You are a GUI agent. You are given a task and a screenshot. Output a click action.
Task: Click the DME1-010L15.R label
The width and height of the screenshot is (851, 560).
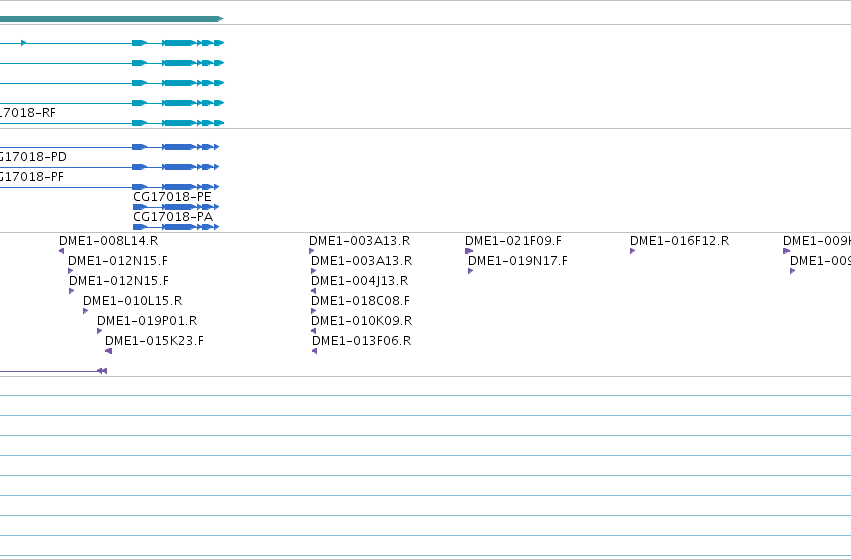pos(132,301)
